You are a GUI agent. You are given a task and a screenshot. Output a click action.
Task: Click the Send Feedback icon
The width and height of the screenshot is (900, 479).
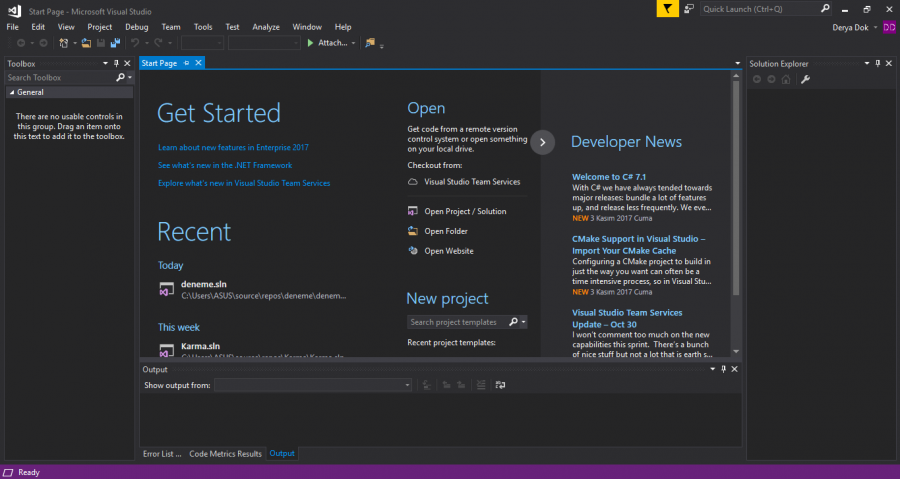click(689, 9)
